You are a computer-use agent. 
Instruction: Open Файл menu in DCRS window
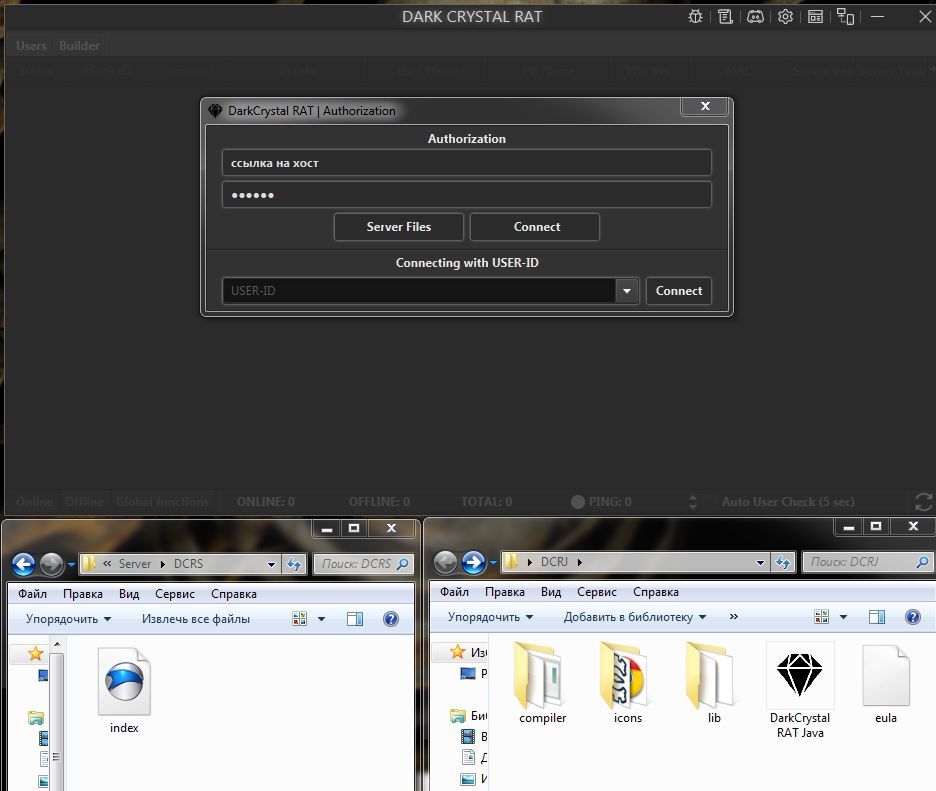(x=32, y=594)
